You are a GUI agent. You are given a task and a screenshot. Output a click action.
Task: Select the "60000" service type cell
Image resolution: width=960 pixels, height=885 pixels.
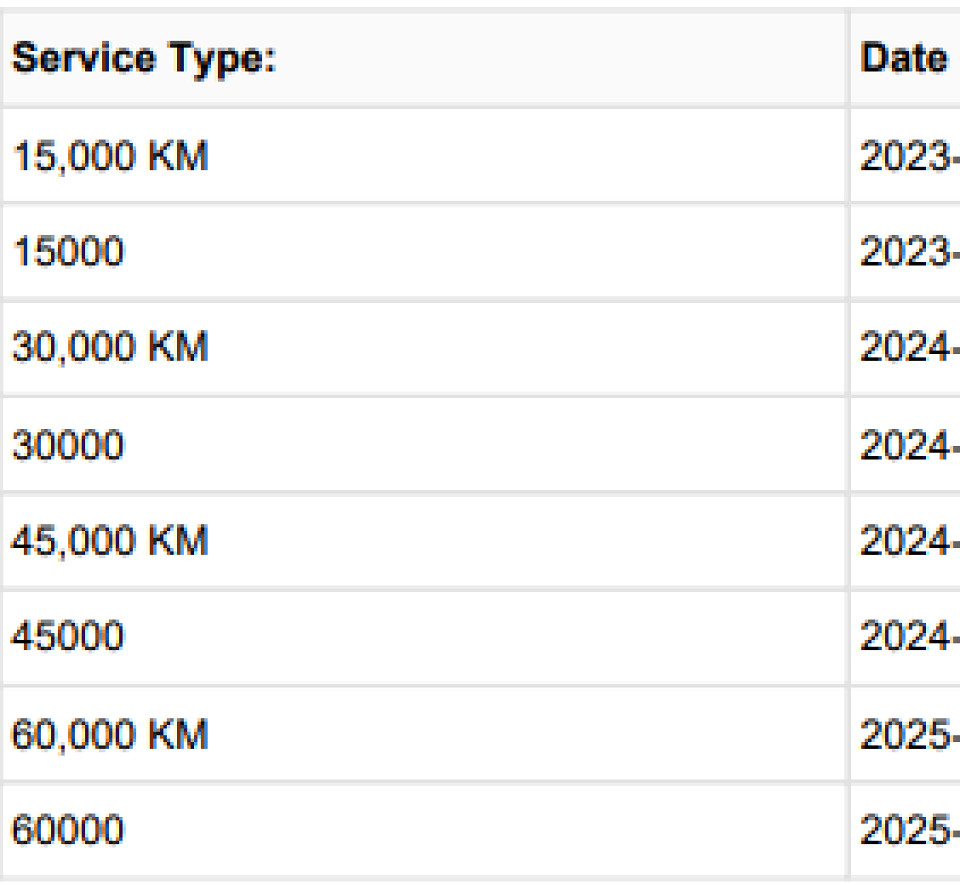tap(68, 831)
